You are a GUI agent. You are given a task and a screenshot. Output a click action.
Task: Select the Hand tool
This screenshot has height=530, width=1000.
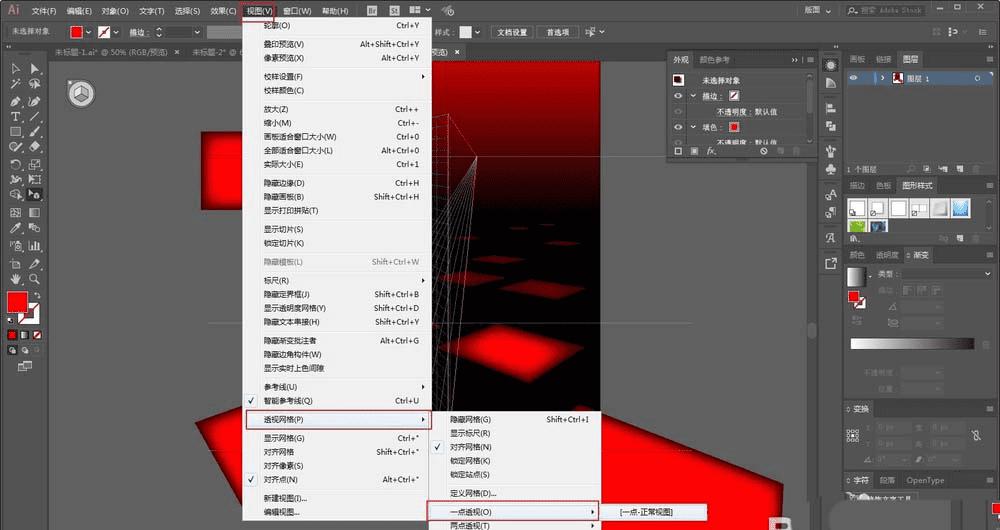[16, 279]
